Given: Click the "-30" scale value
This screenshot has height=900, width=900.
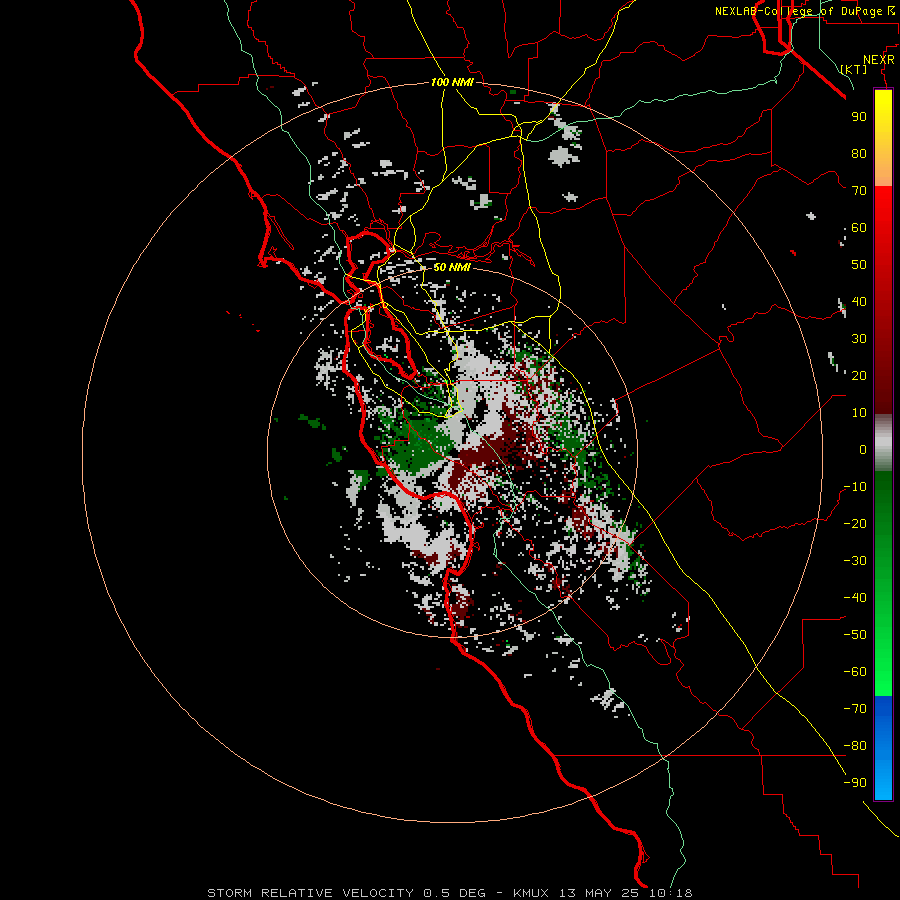Looking at the screenshot, I should pos(855,561).
